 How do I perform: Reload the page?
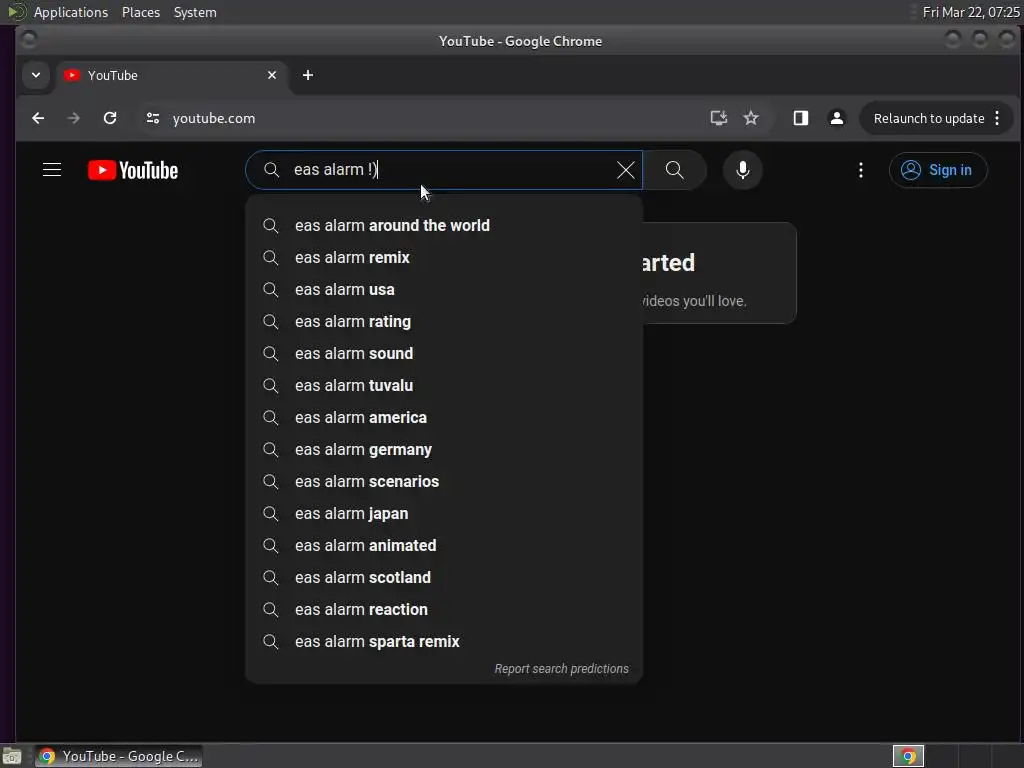110,118
